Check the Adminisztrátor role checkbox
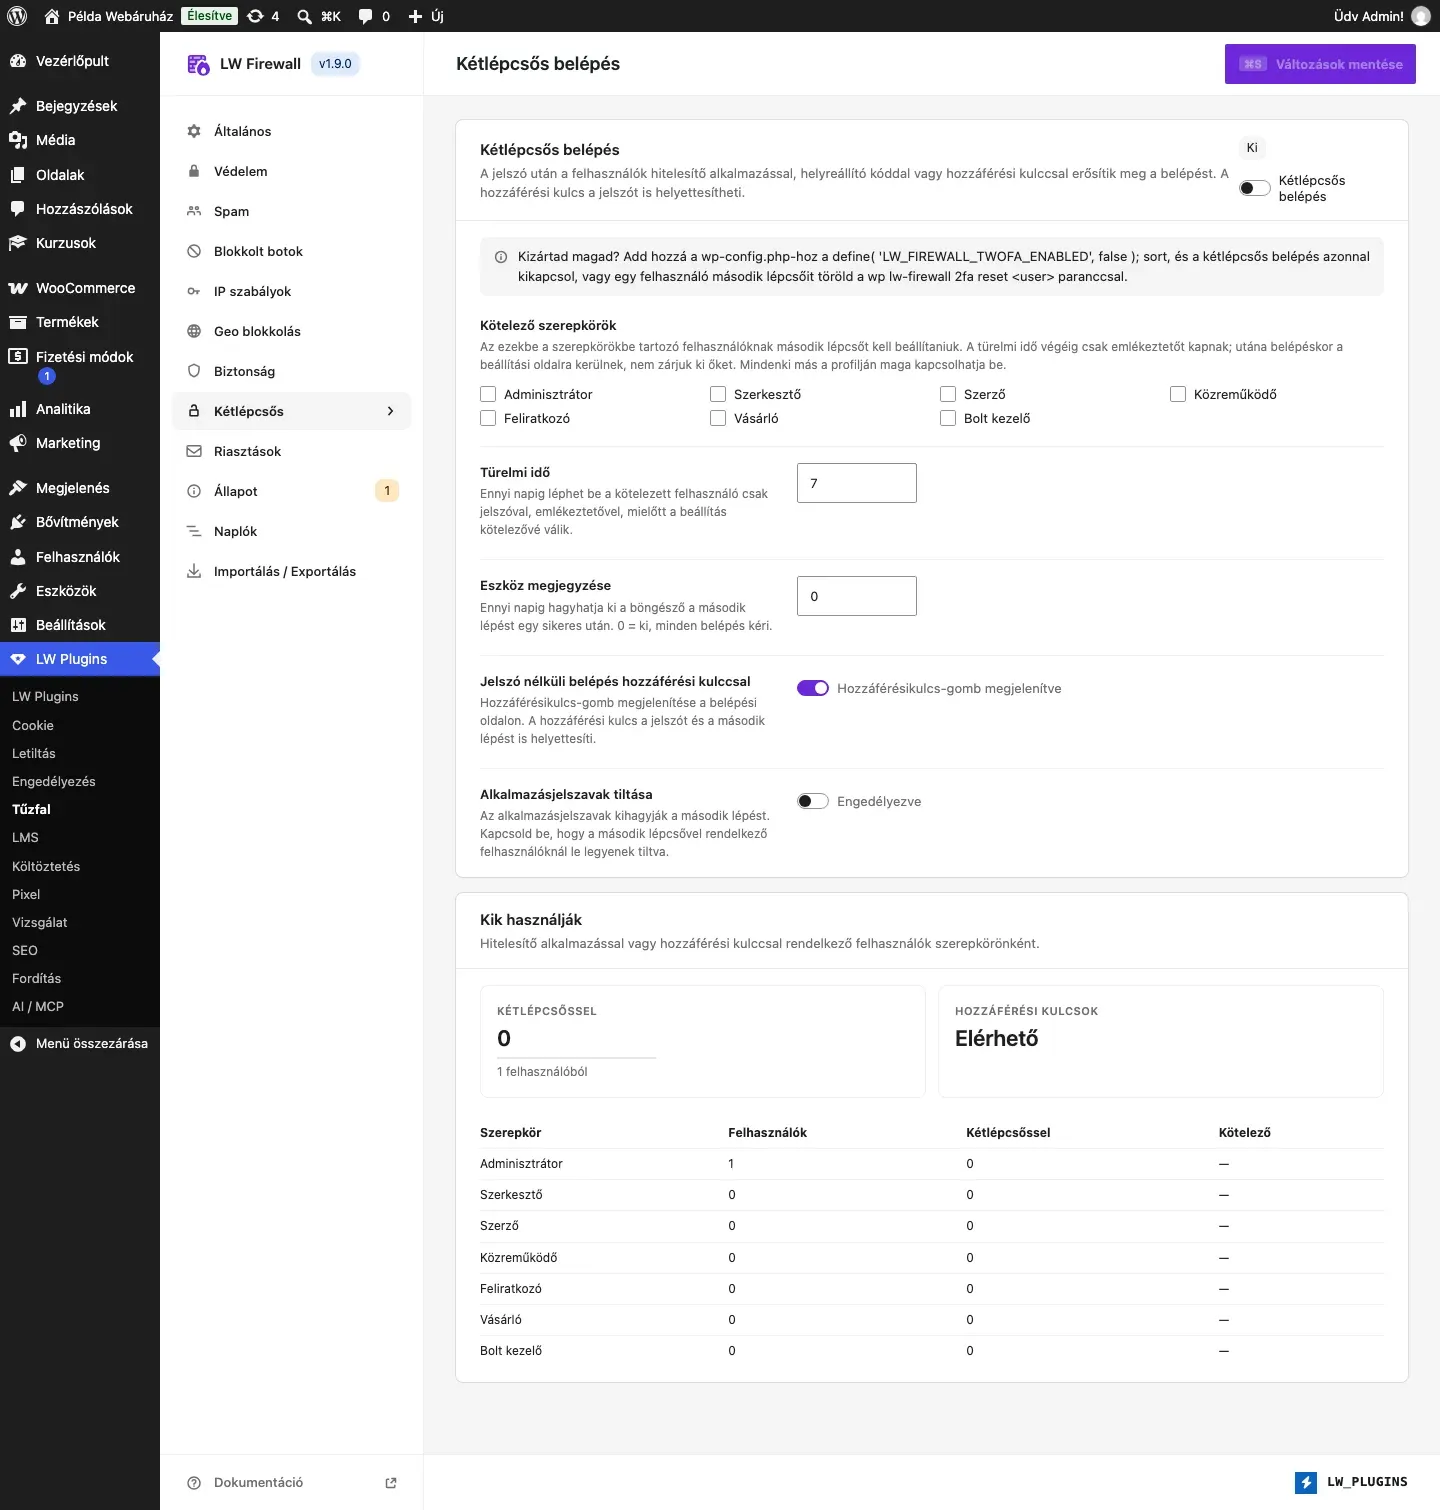Image resolution: width=1440 pixels, height=1510 pixels. [488, 394]
